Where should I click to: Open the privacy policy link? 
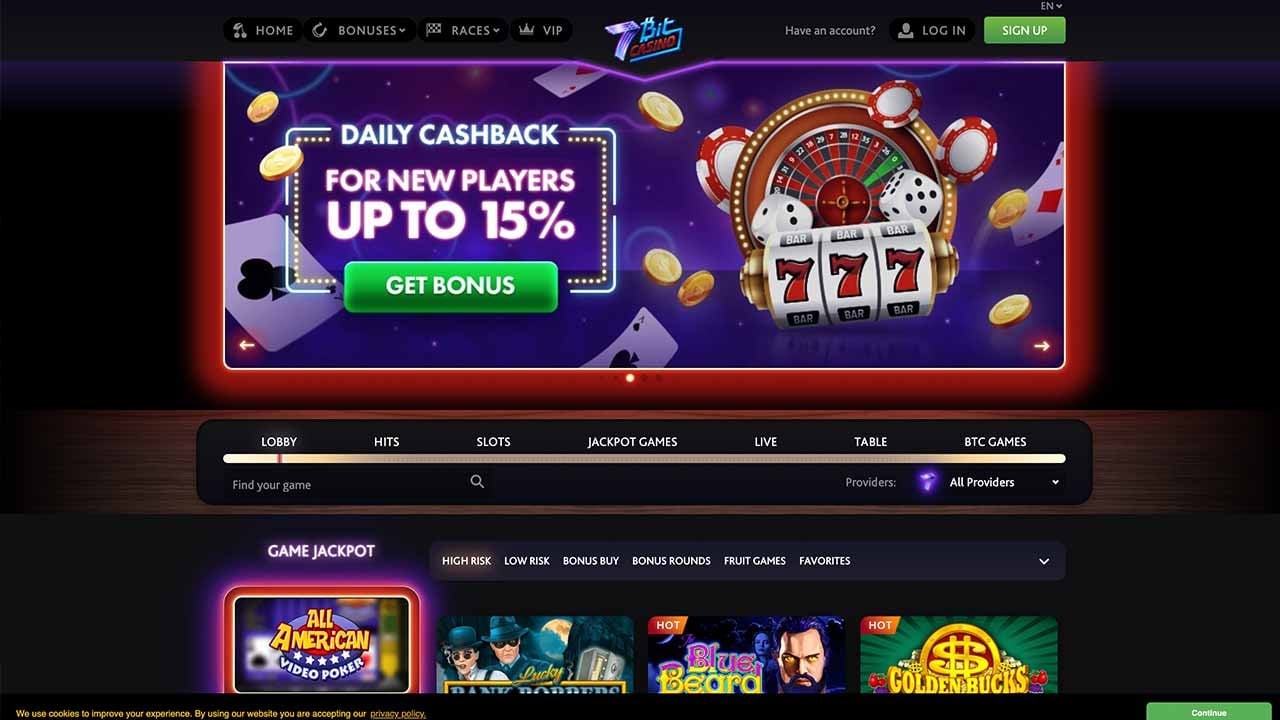[398, 714]
